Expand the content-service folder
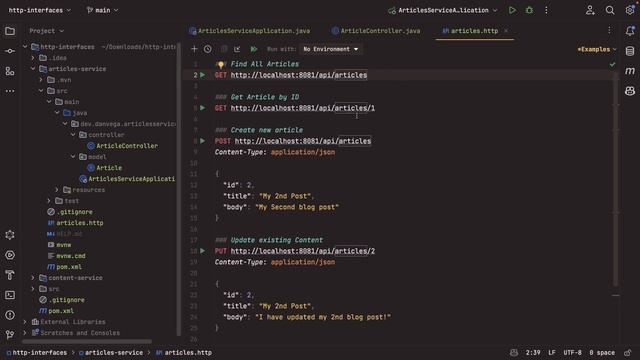The height and width of the screenshot is (360, 640). (x=33, y=278)
